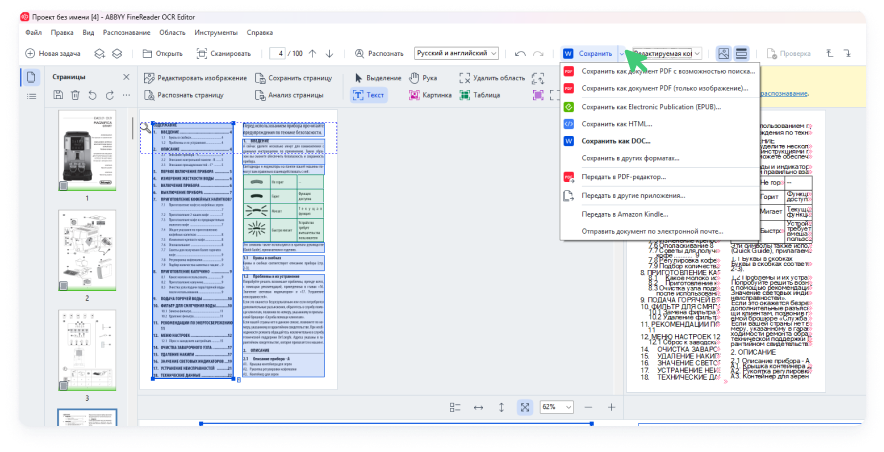884x452 pixels.
Task: Select page 1 thumbnail
Action: 87,150
